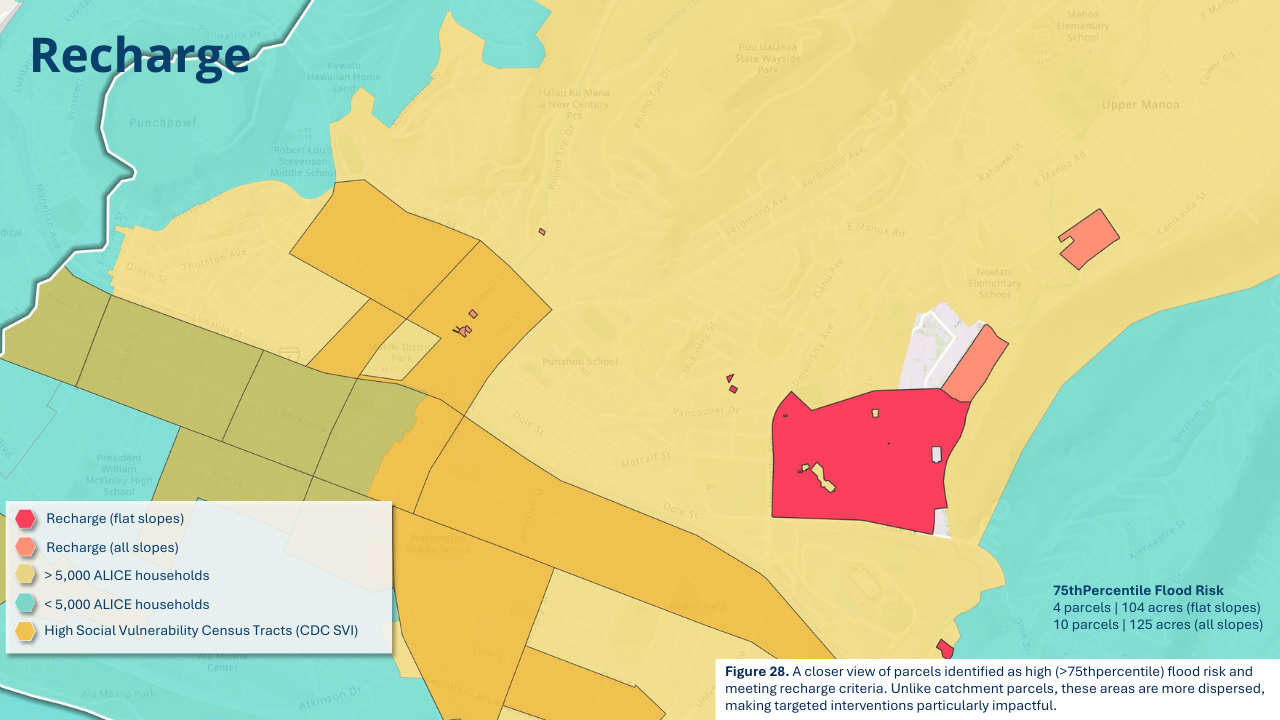Click the teal < 5,000 ALICE households swatch
Viewport: 1280px width, 720px height.
[26, 604]
